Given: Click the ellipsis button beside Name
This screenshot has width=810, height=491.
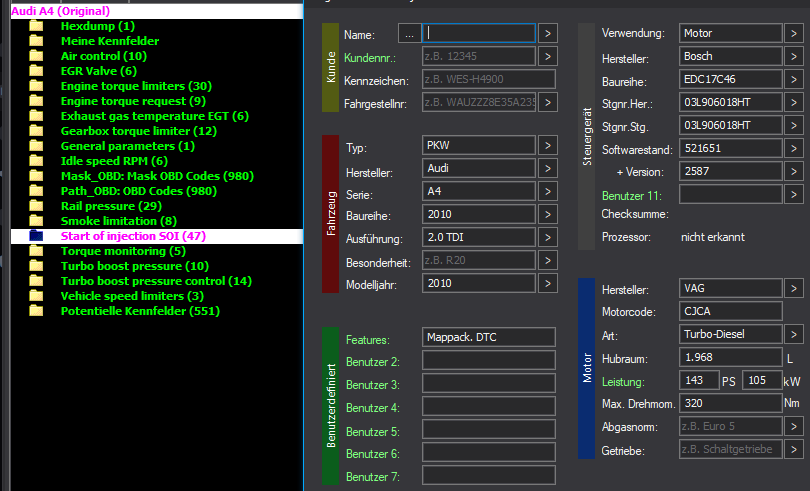Looking at the screenshot, I should (x=408, y=33).
